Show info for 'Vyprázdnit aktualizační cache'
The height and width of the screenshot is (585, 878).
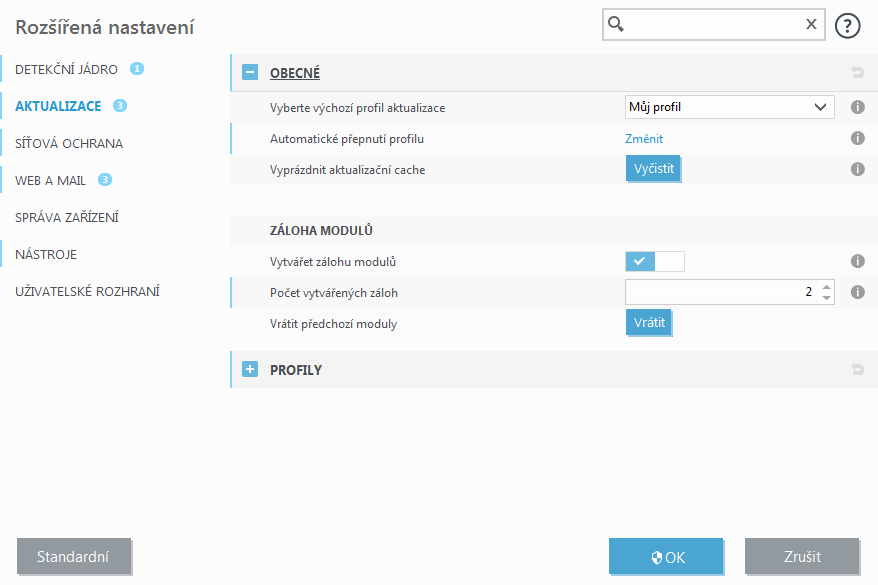point(857,169)
